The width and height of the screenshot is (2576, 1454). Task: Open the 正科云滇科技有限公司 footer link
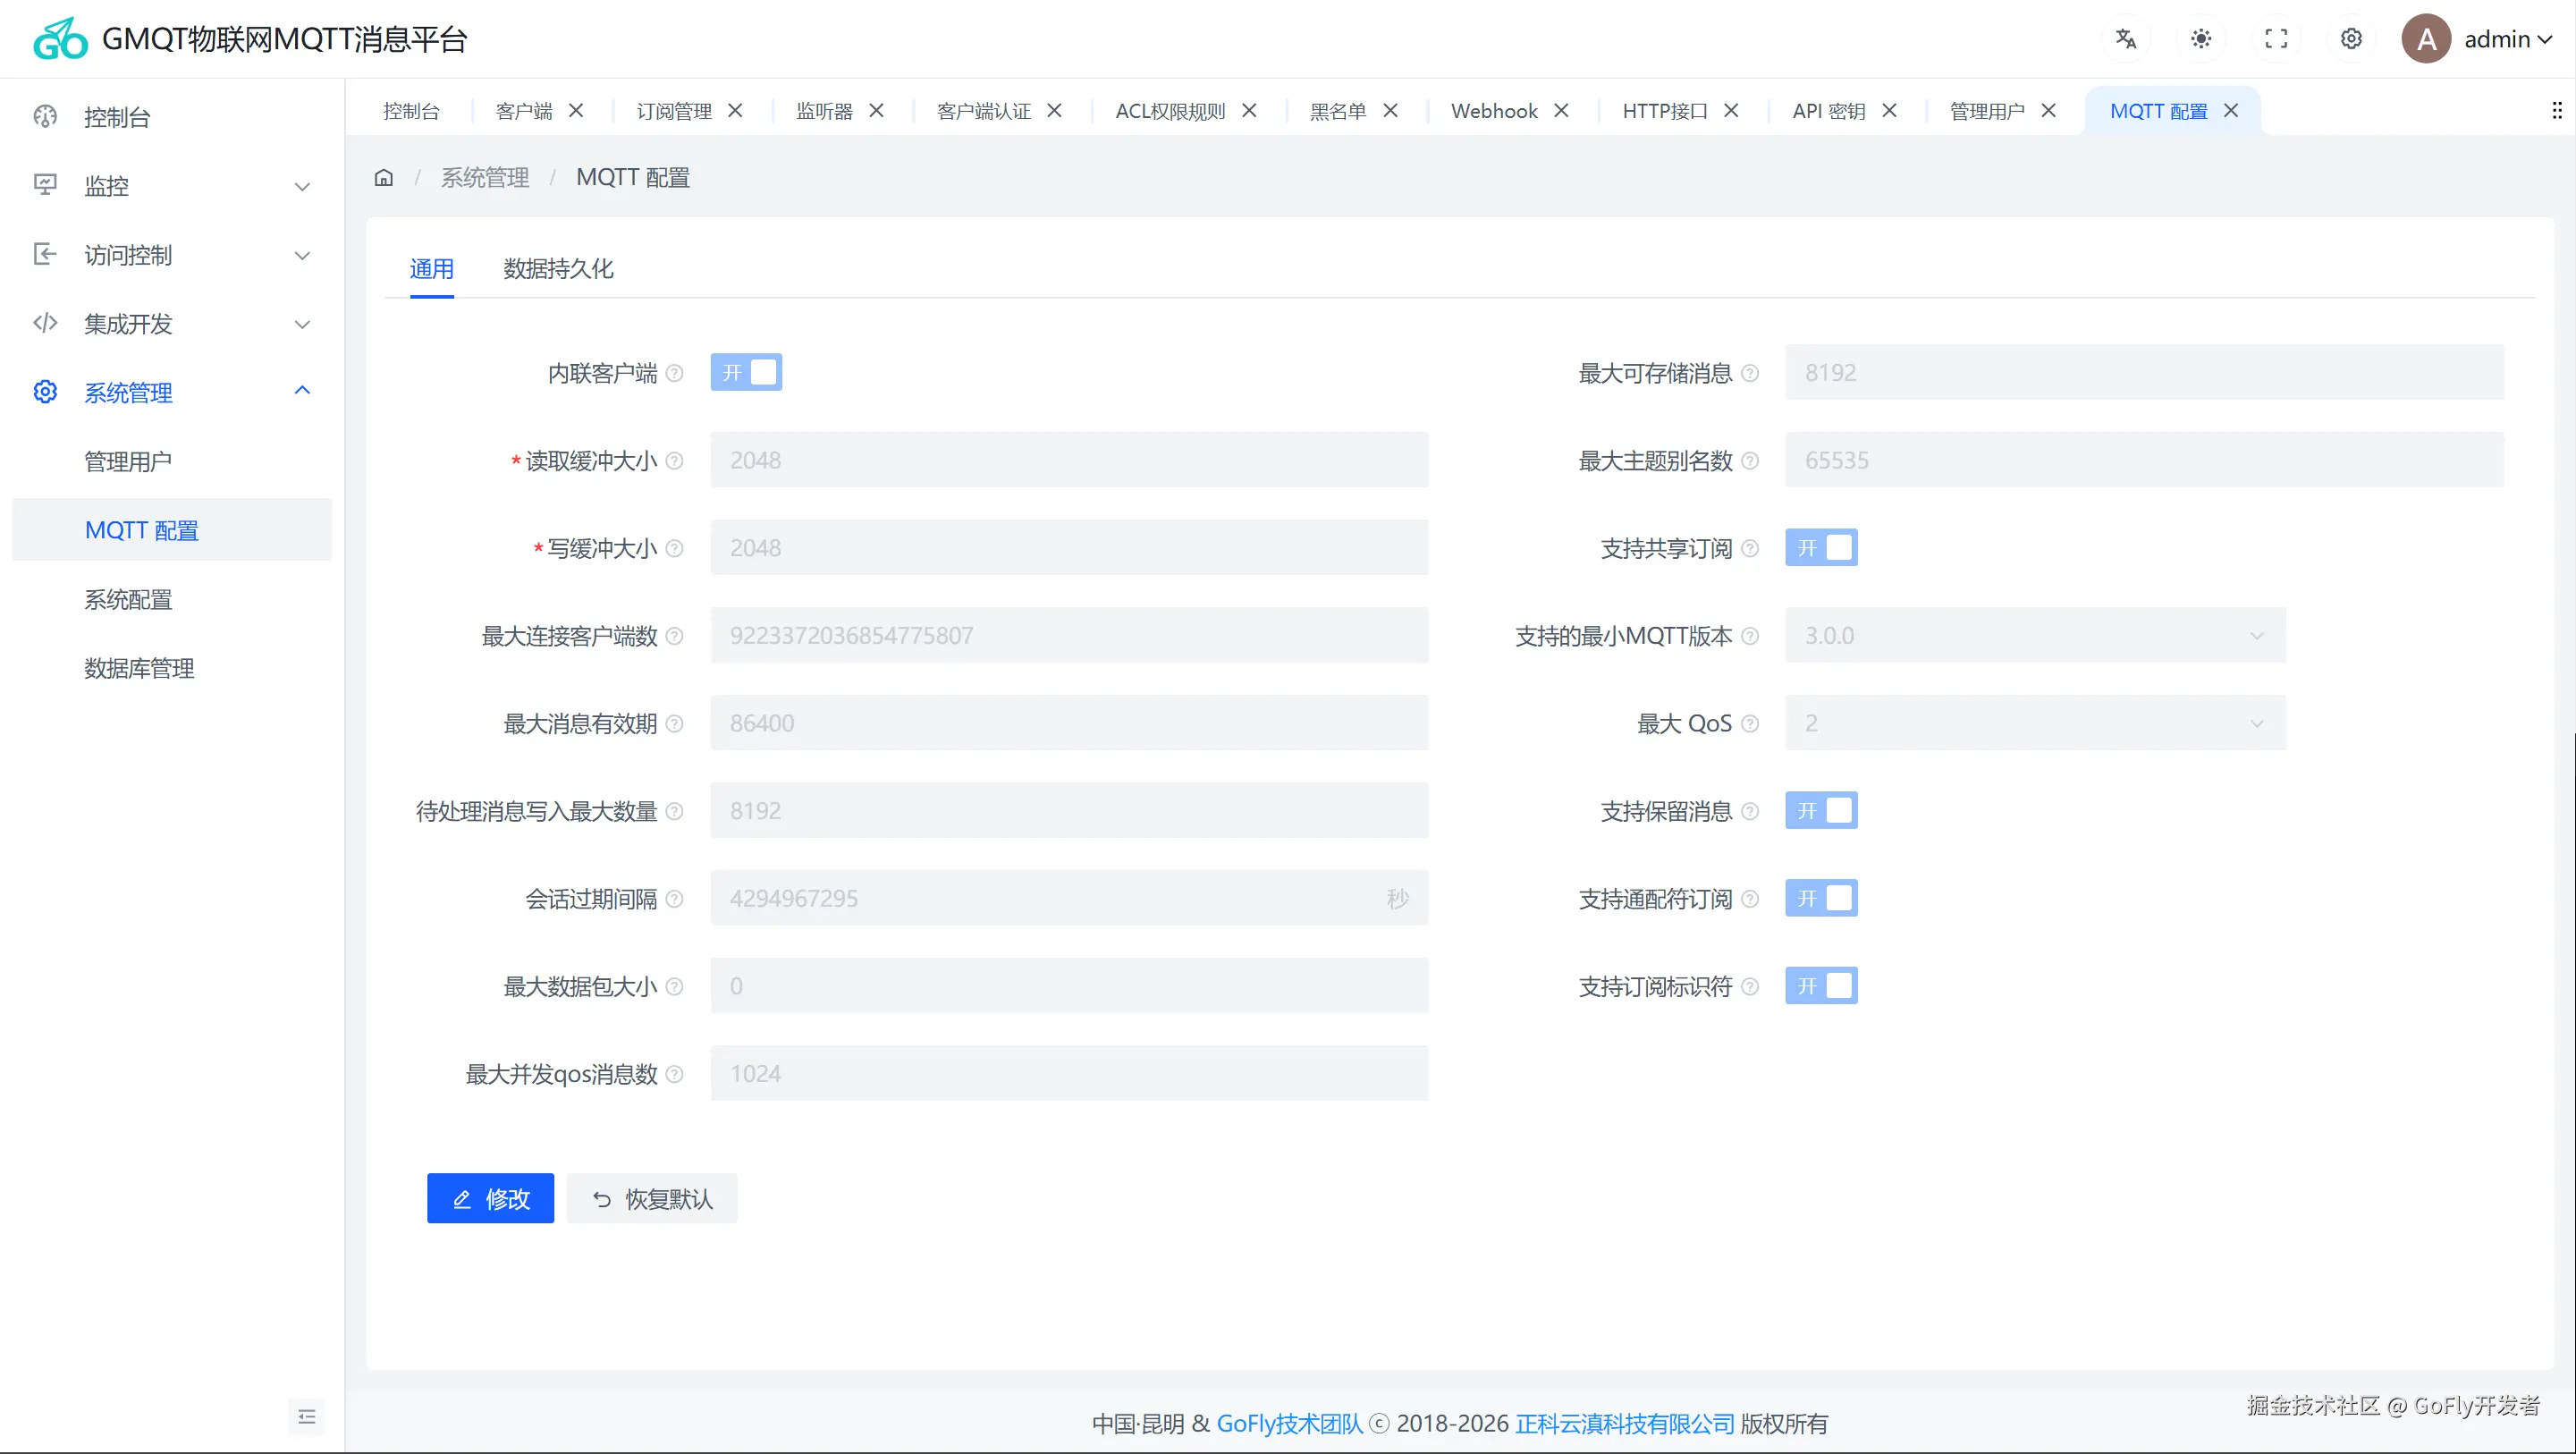1625,1424
